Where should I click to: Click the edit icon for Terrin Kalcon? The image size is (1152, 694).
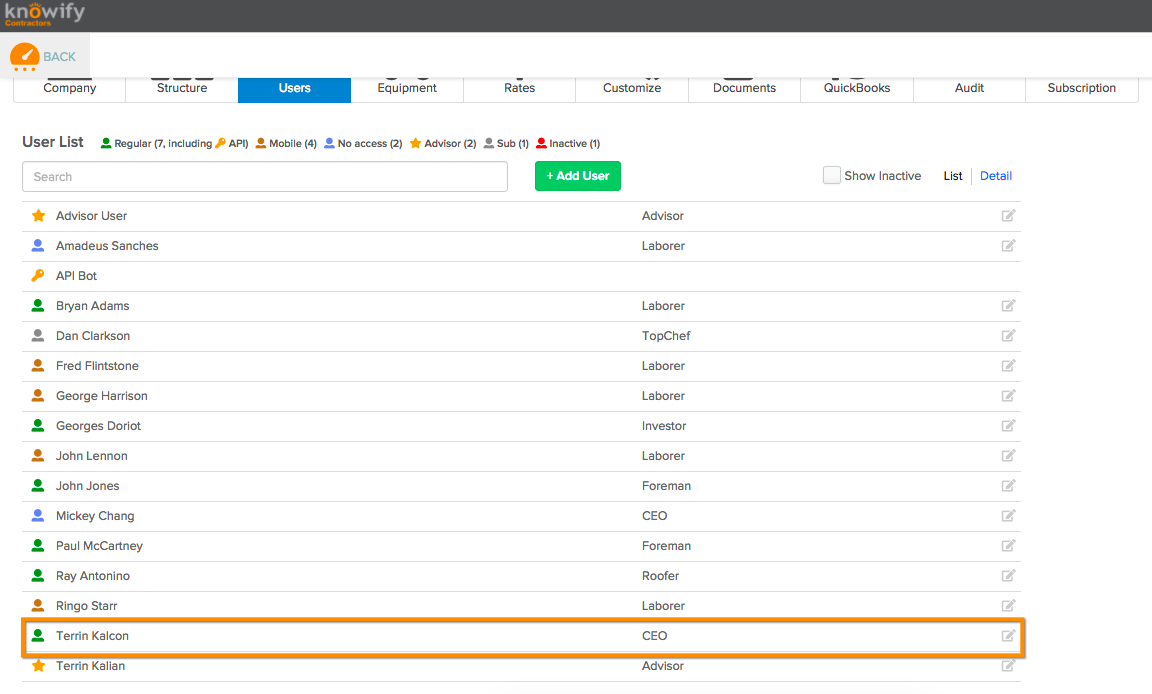[x=1008, y=636]
